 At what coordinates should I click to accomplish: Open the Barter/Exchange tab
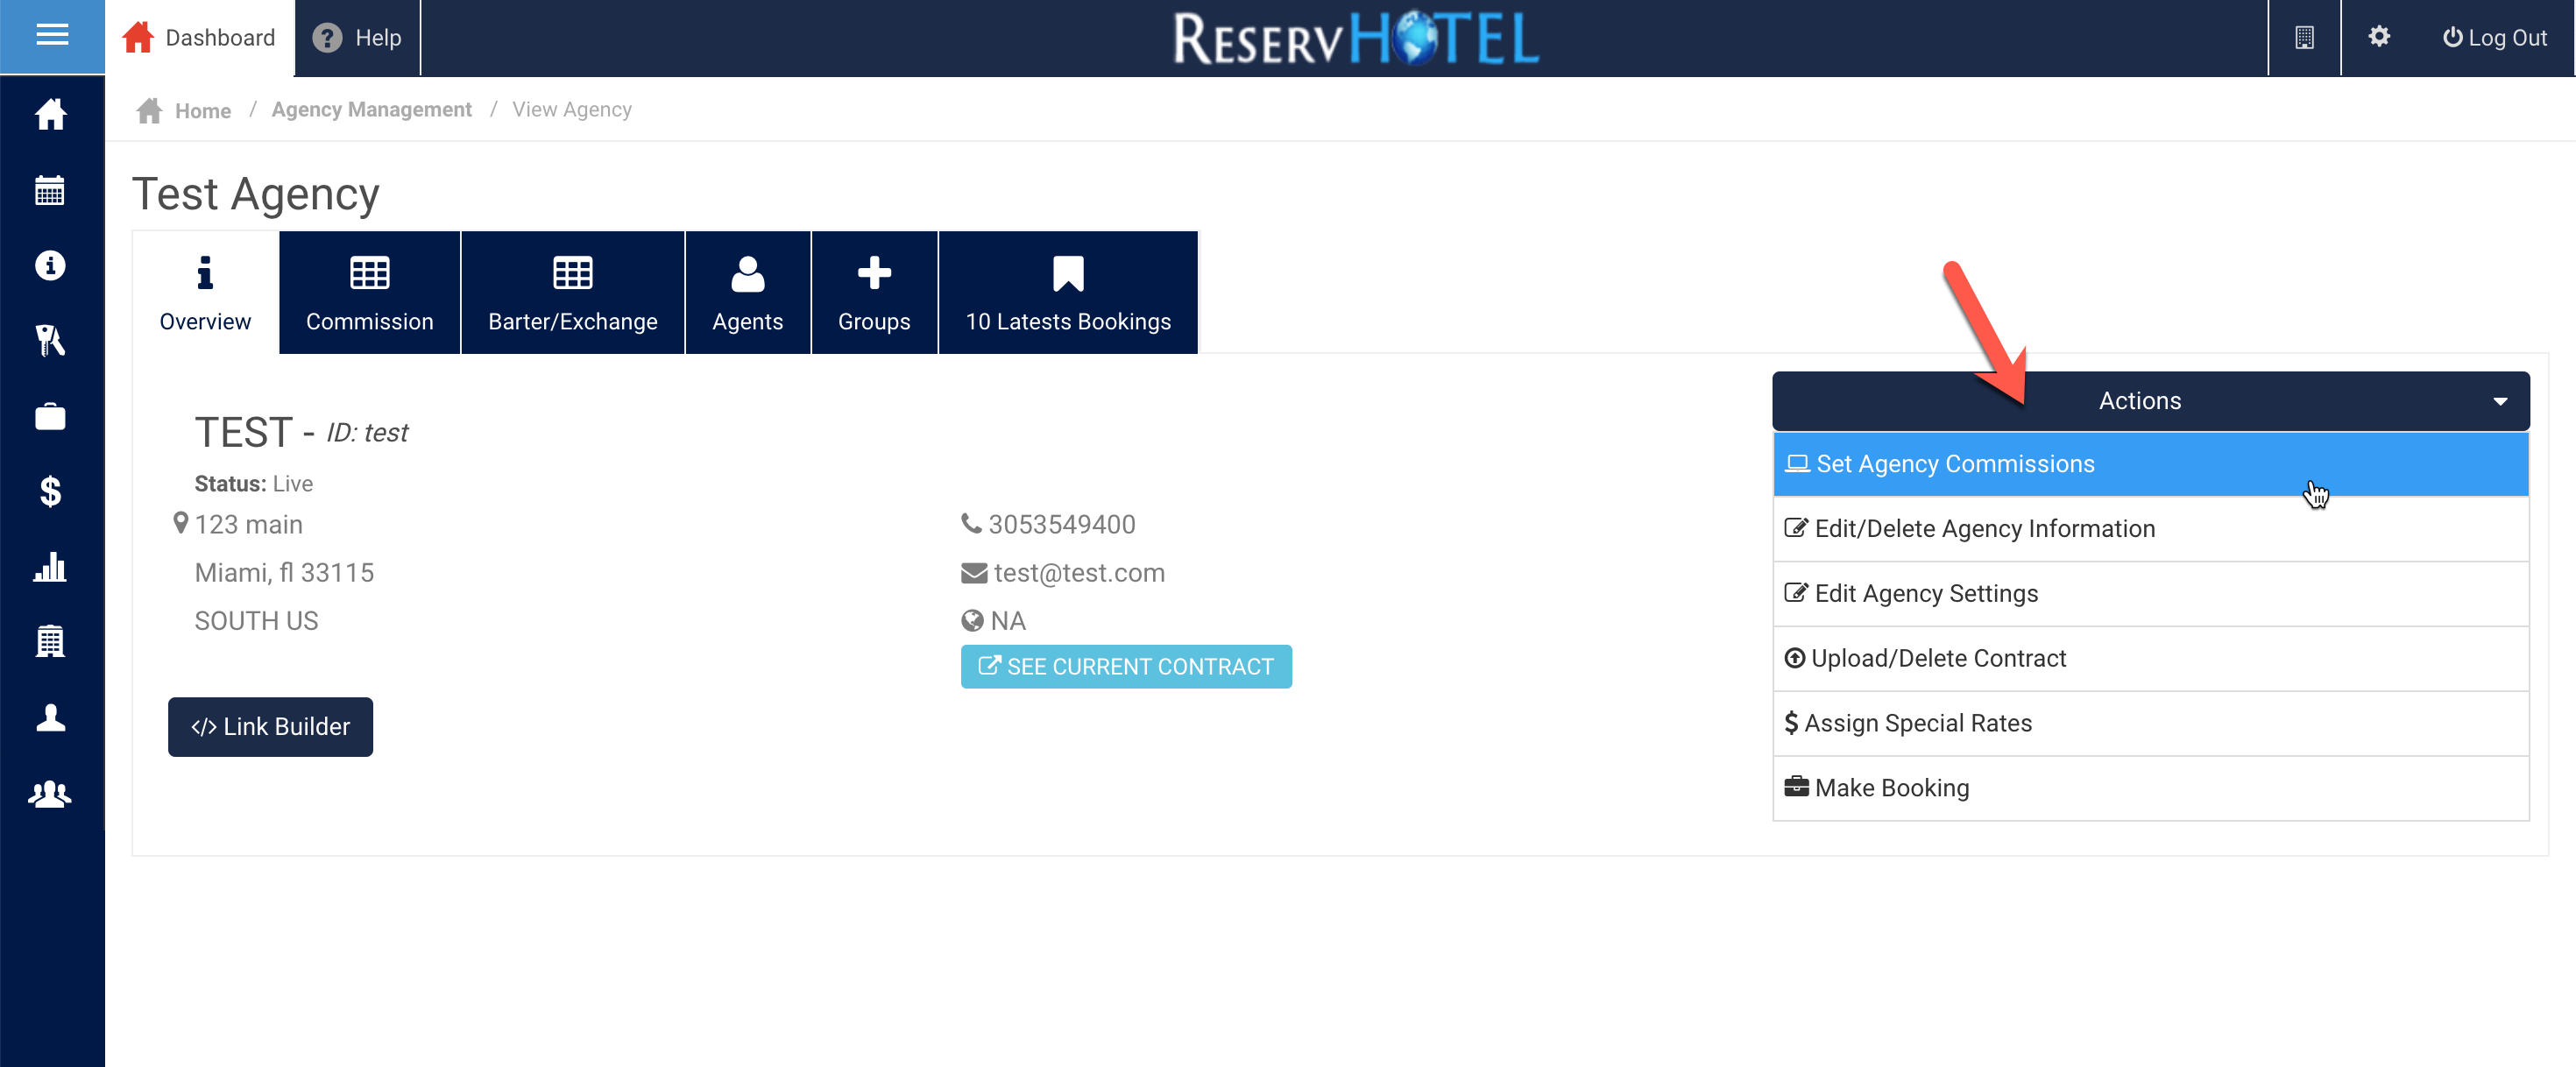tap(572, 293)
